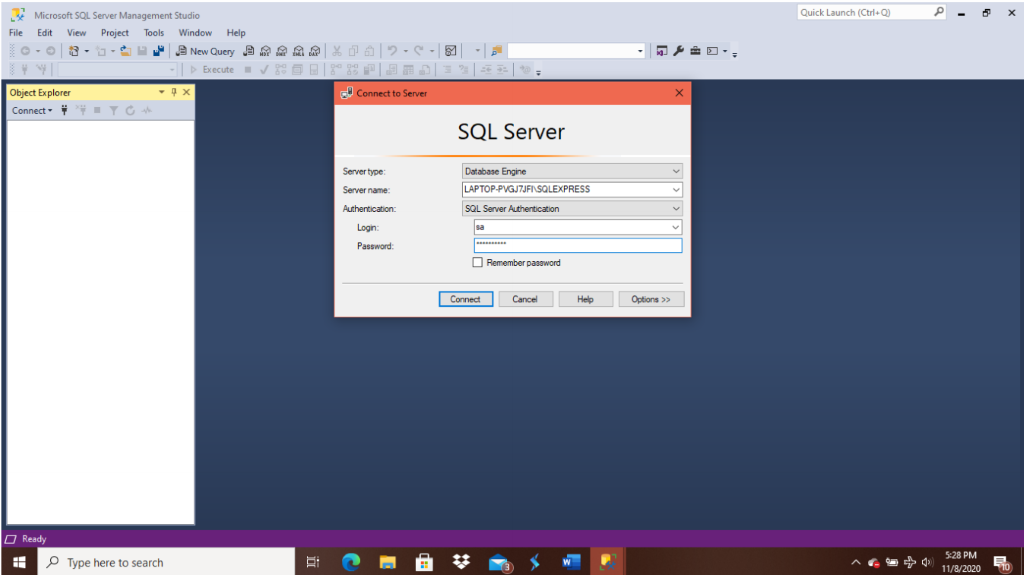Screen dimensions: 1024x575
Task: Open Object Explorer window position dropdown arrow
Action: coord(161,92)
